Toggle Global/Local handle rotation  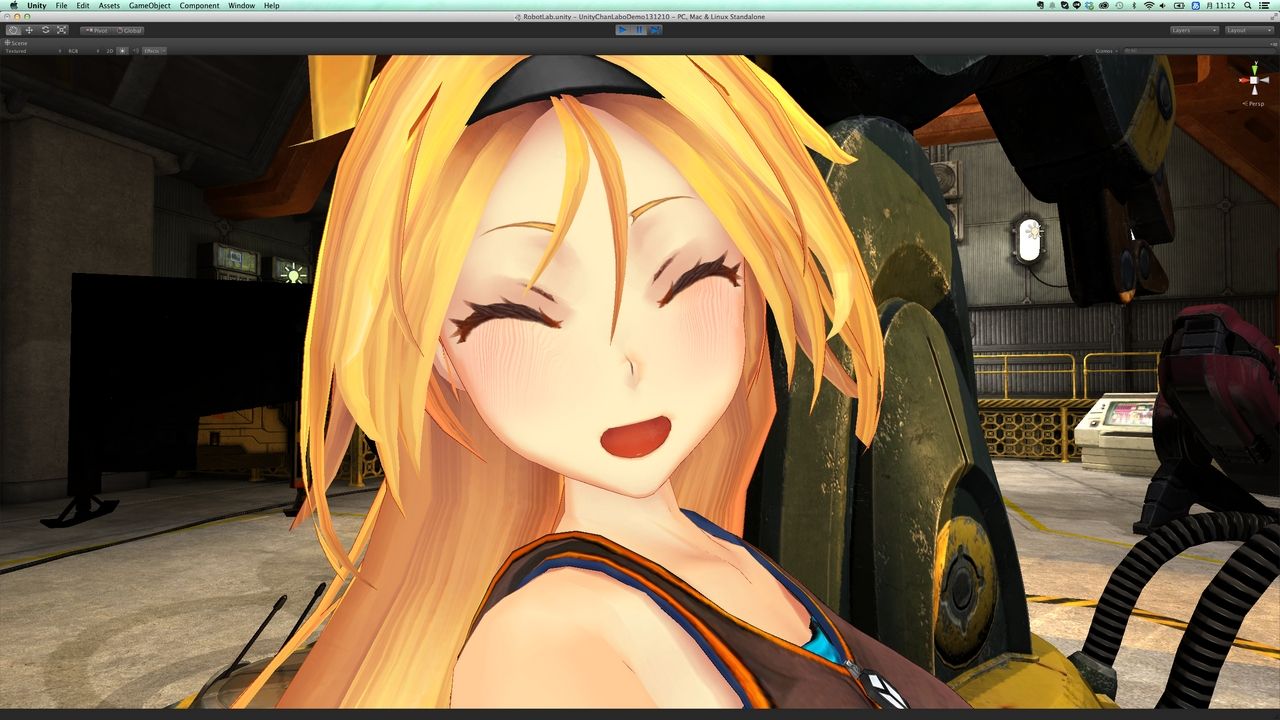point(129,30)
